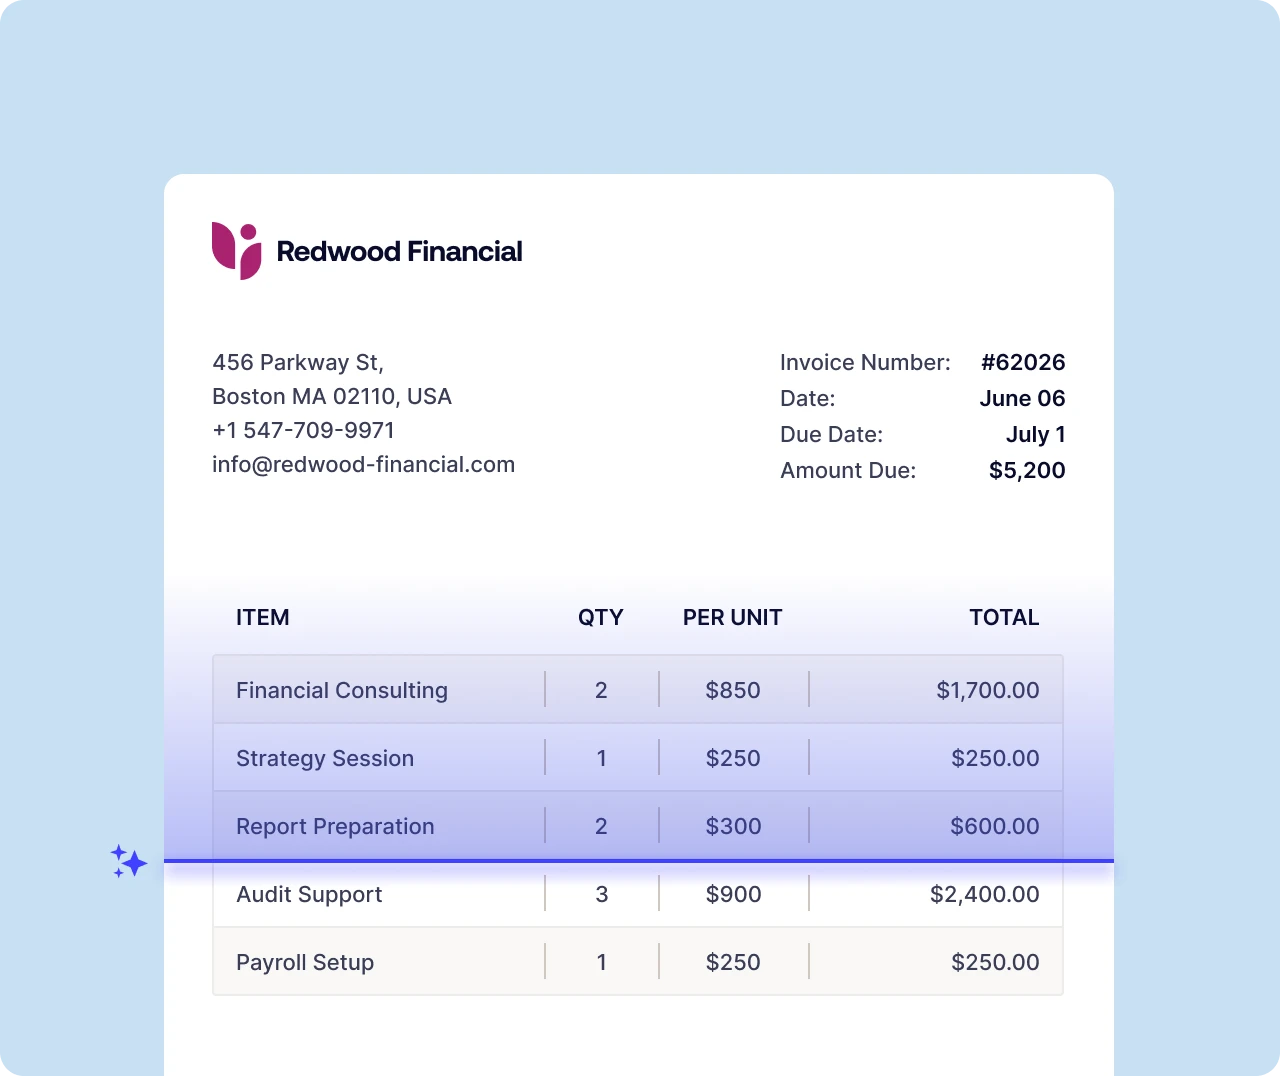Select the Financial Consulting row
The width and height of the screenshot is (1280, 1076).
tap(342, 690)
